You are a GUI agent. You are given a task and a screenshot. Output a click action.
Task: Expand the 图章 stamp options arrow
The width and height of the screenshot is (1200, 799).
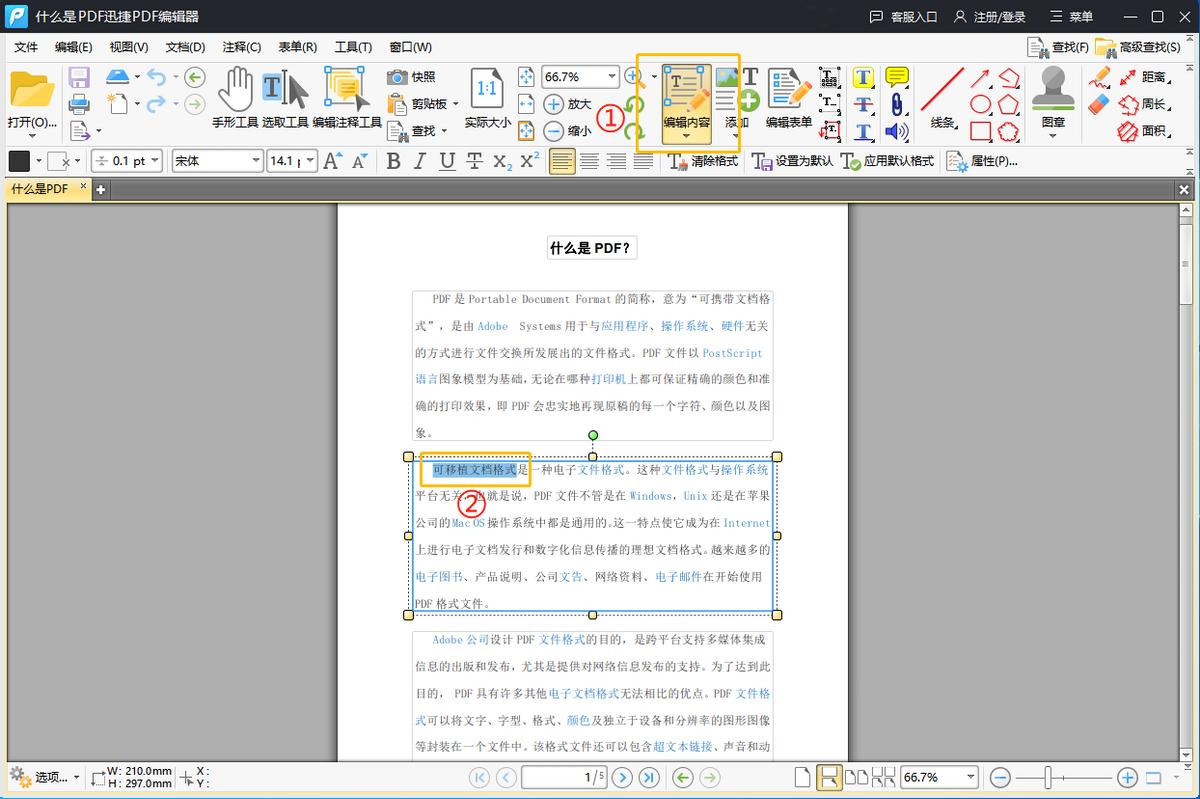click(1053, 133)
